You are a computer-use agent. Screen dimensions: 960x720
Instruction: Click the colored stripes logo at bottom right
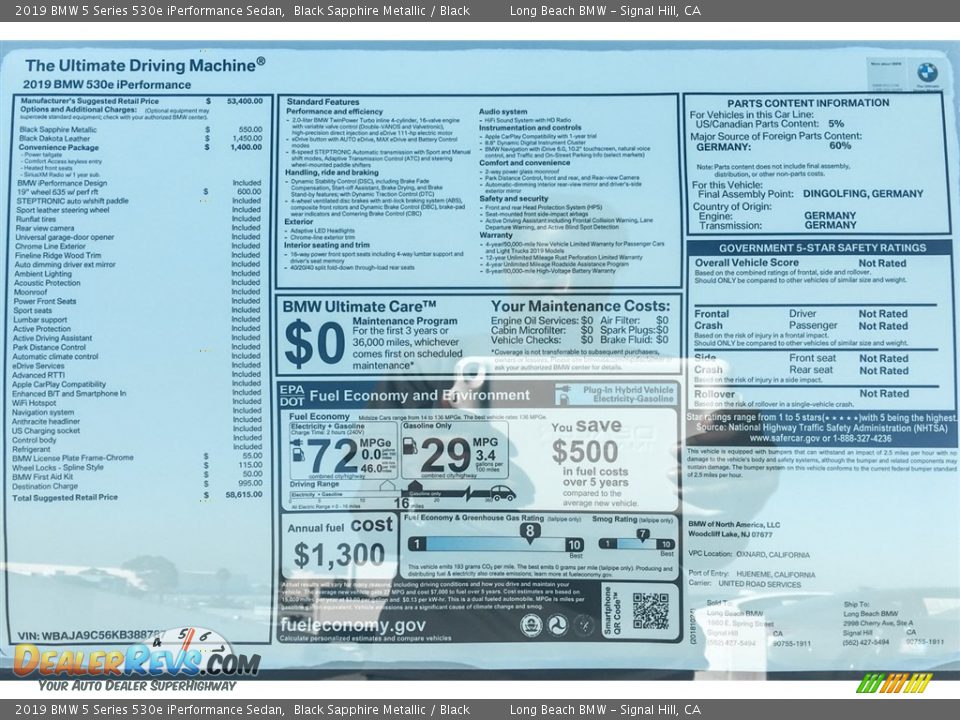[894, 683]
